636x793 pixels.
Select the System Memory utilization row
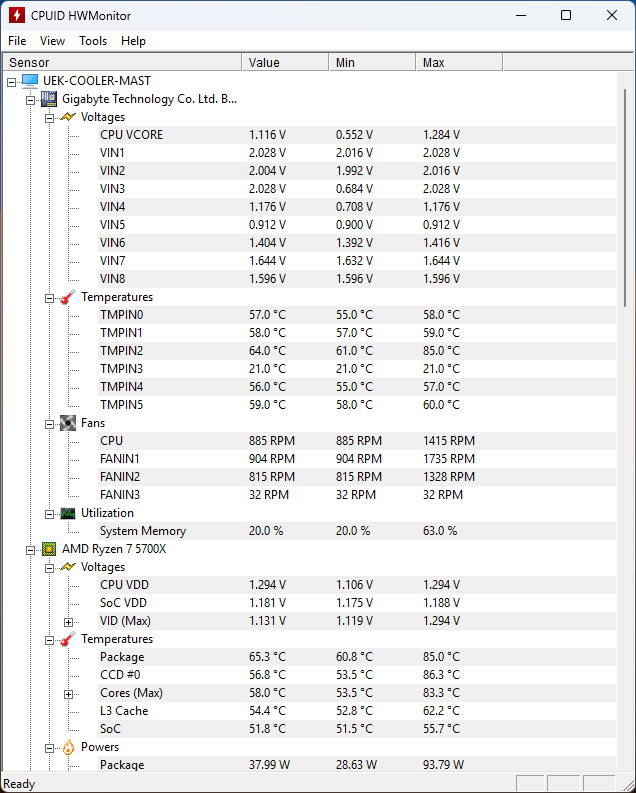pyautogui.click(x=357, y=531)
